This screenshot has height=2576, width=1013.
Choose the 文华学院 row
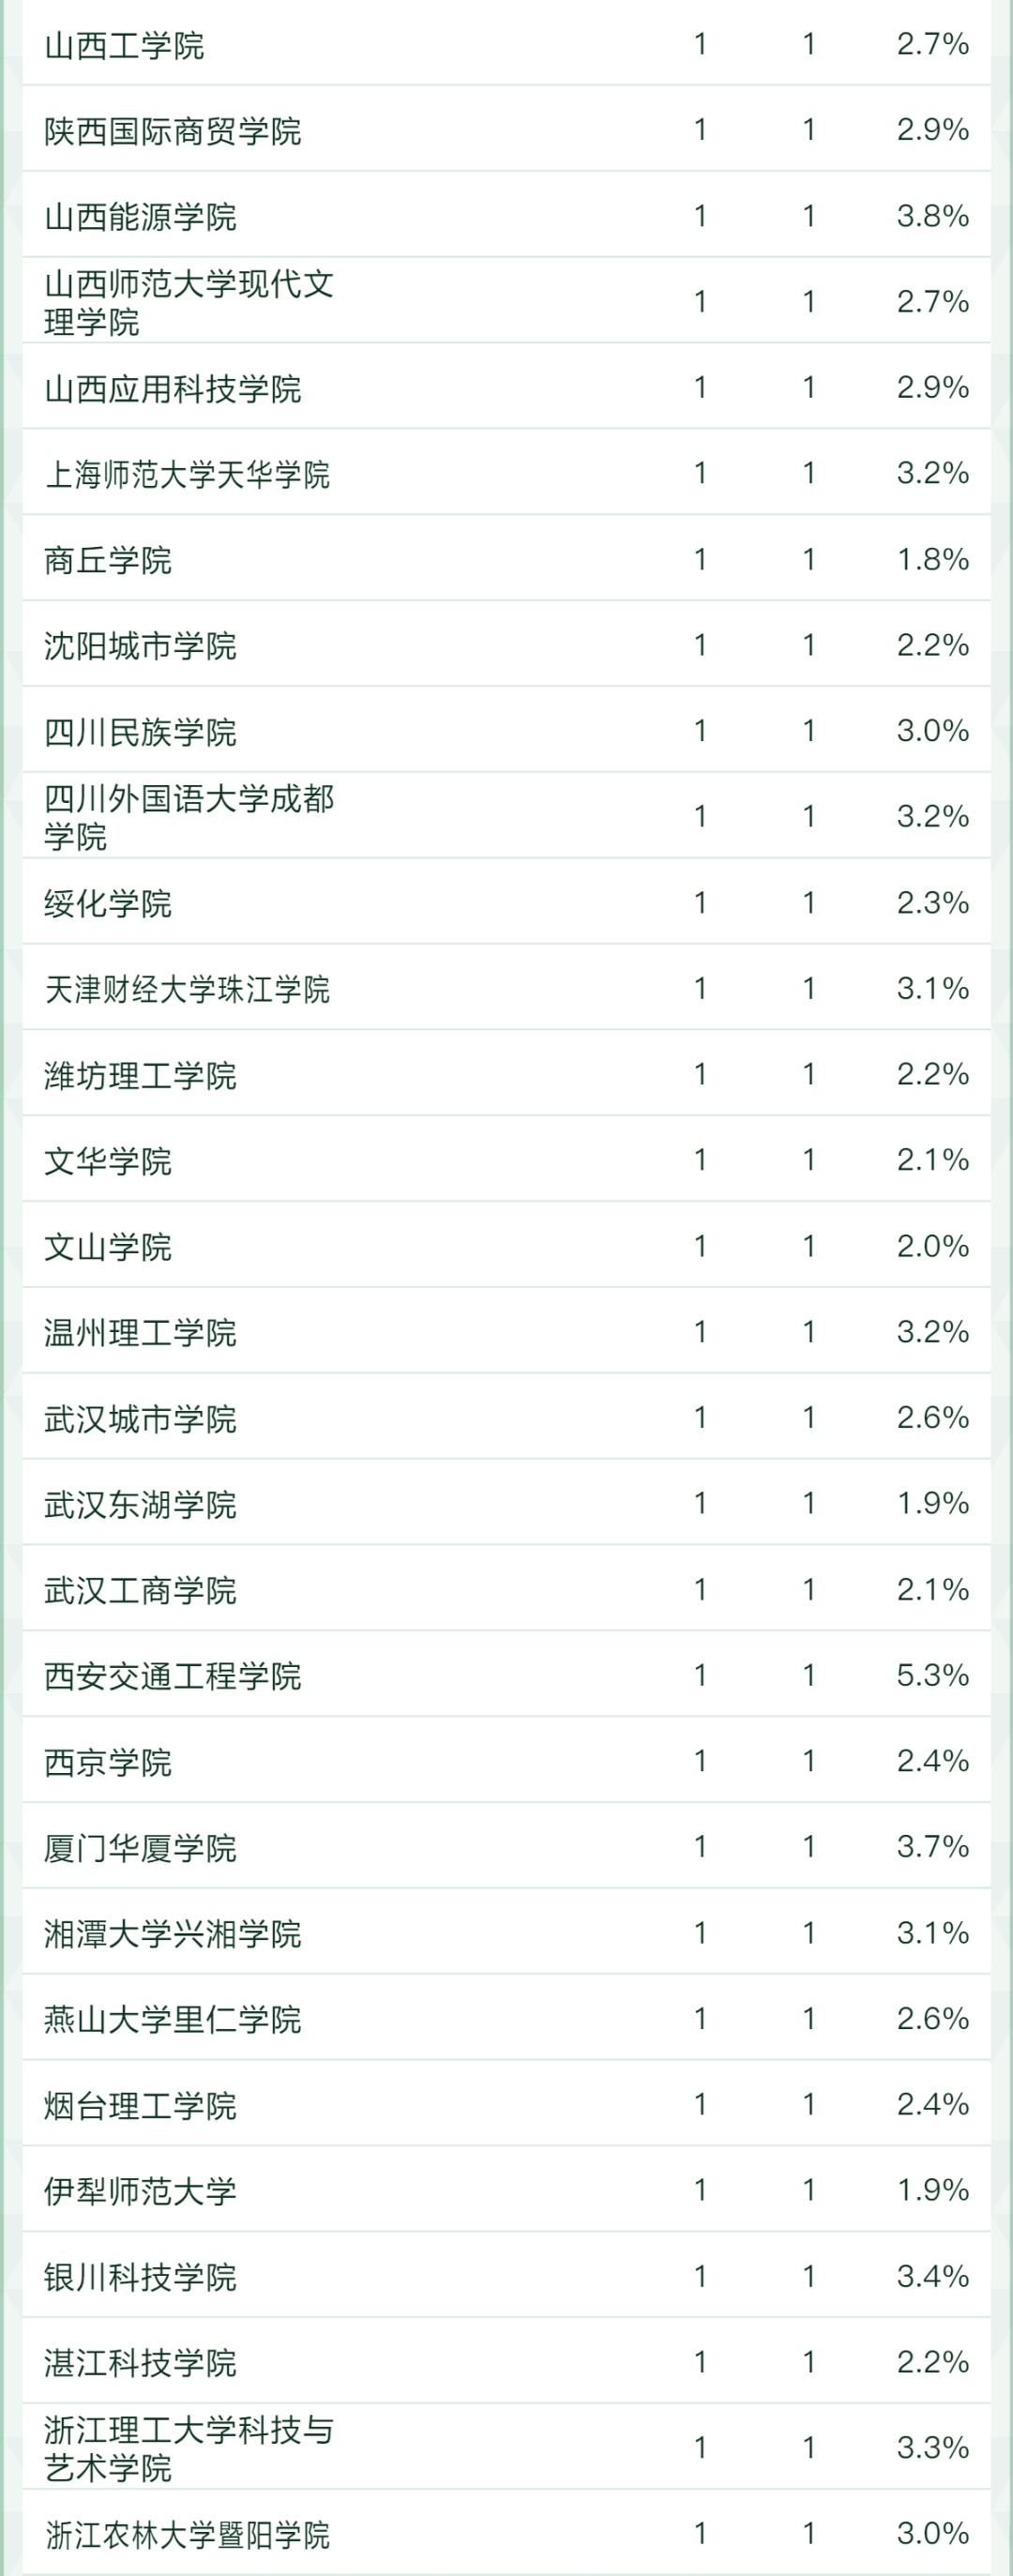[x=108, y=1161]
